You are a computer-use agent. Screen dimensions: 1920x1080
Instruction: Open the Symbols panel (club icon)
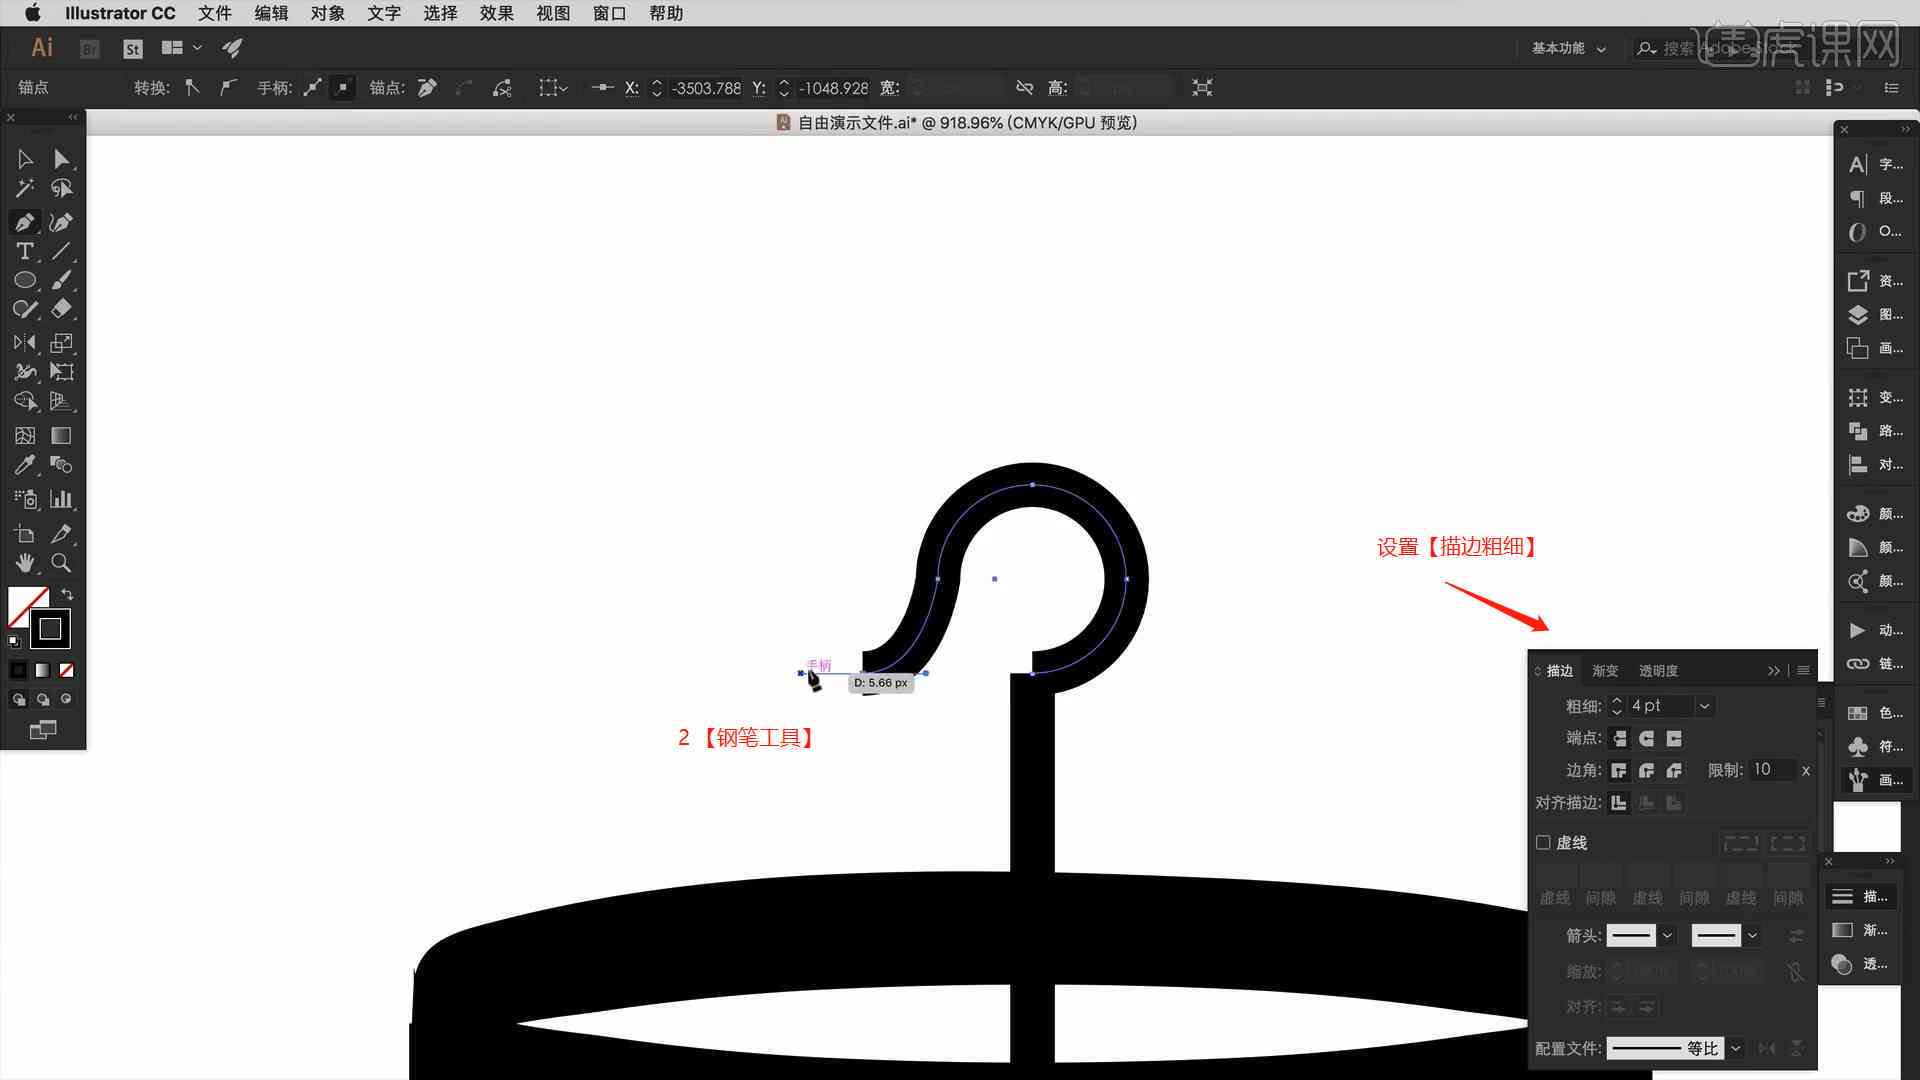(1858, 746)
